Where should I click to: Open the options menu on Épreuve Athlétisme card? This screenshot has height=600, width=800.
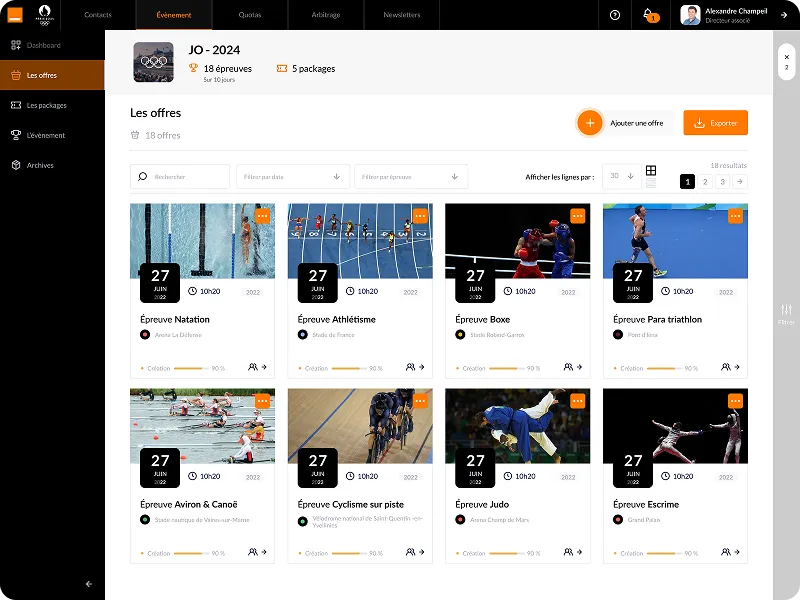[420, 216]
